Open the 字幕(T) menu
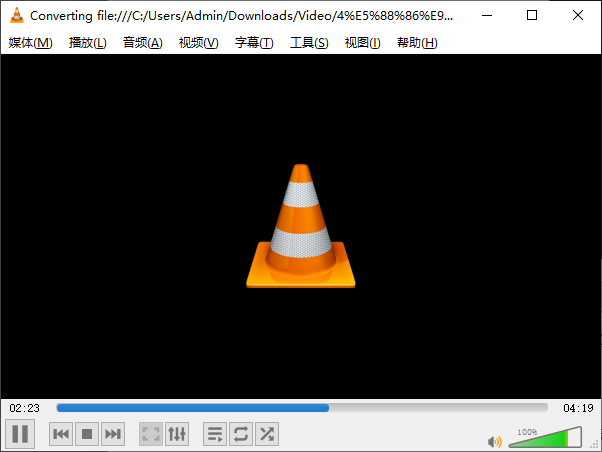Screen dimensions: 602x452 click(254, 43)
